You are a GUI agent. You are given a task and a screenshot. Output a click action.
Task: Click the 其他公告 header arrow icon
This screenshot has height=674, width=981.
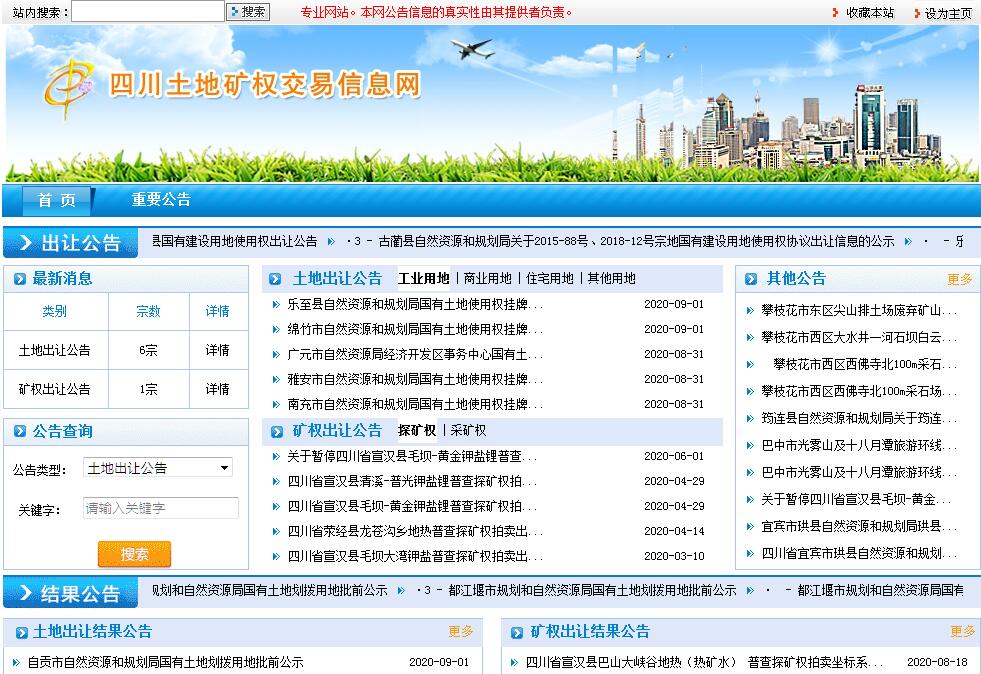(753, 279)
